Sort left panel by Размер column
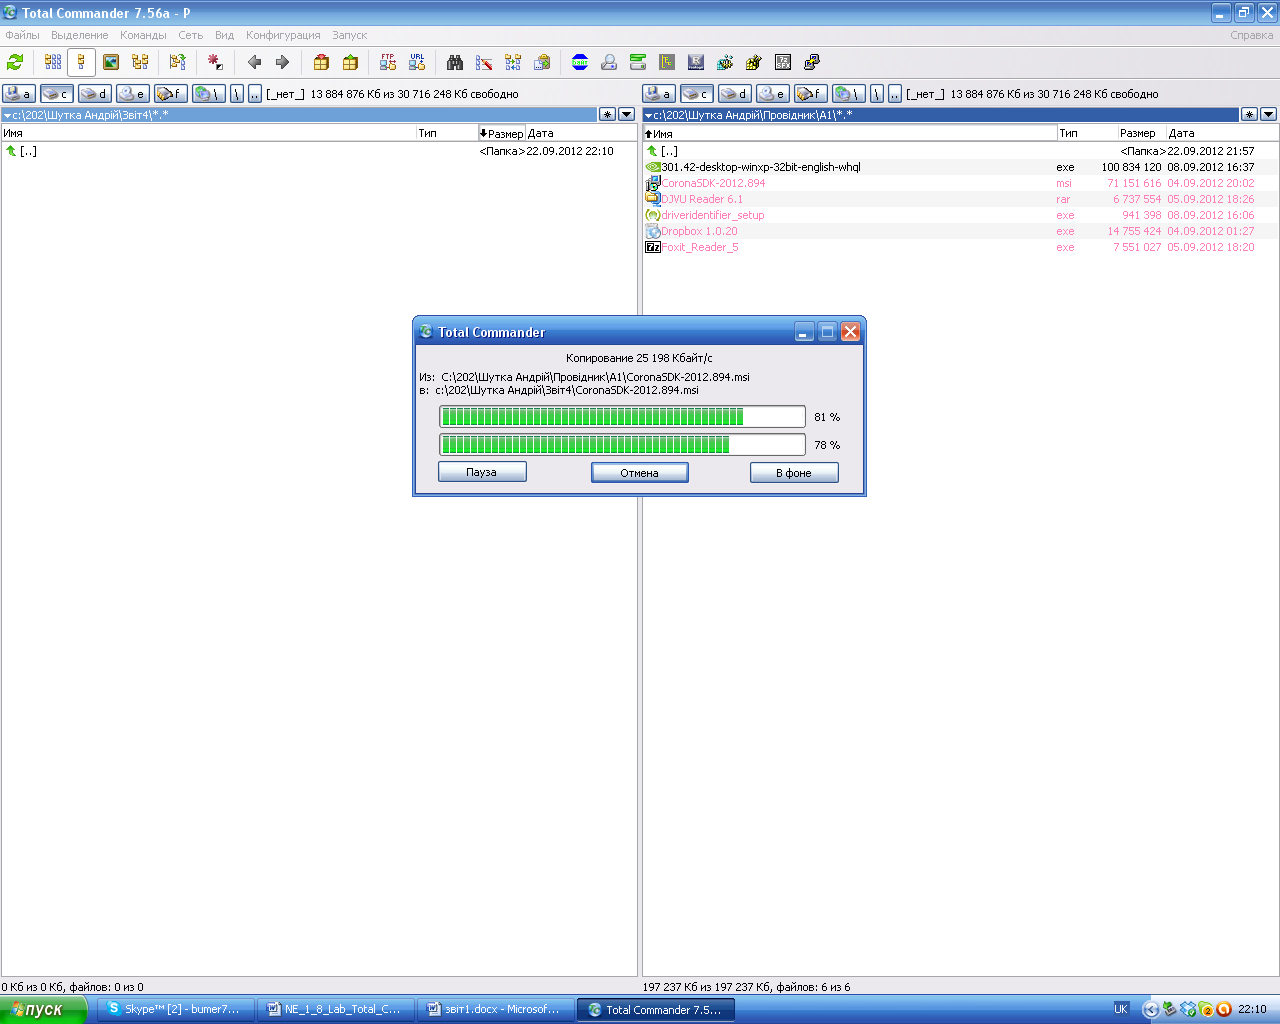 [x=501, y=133]
